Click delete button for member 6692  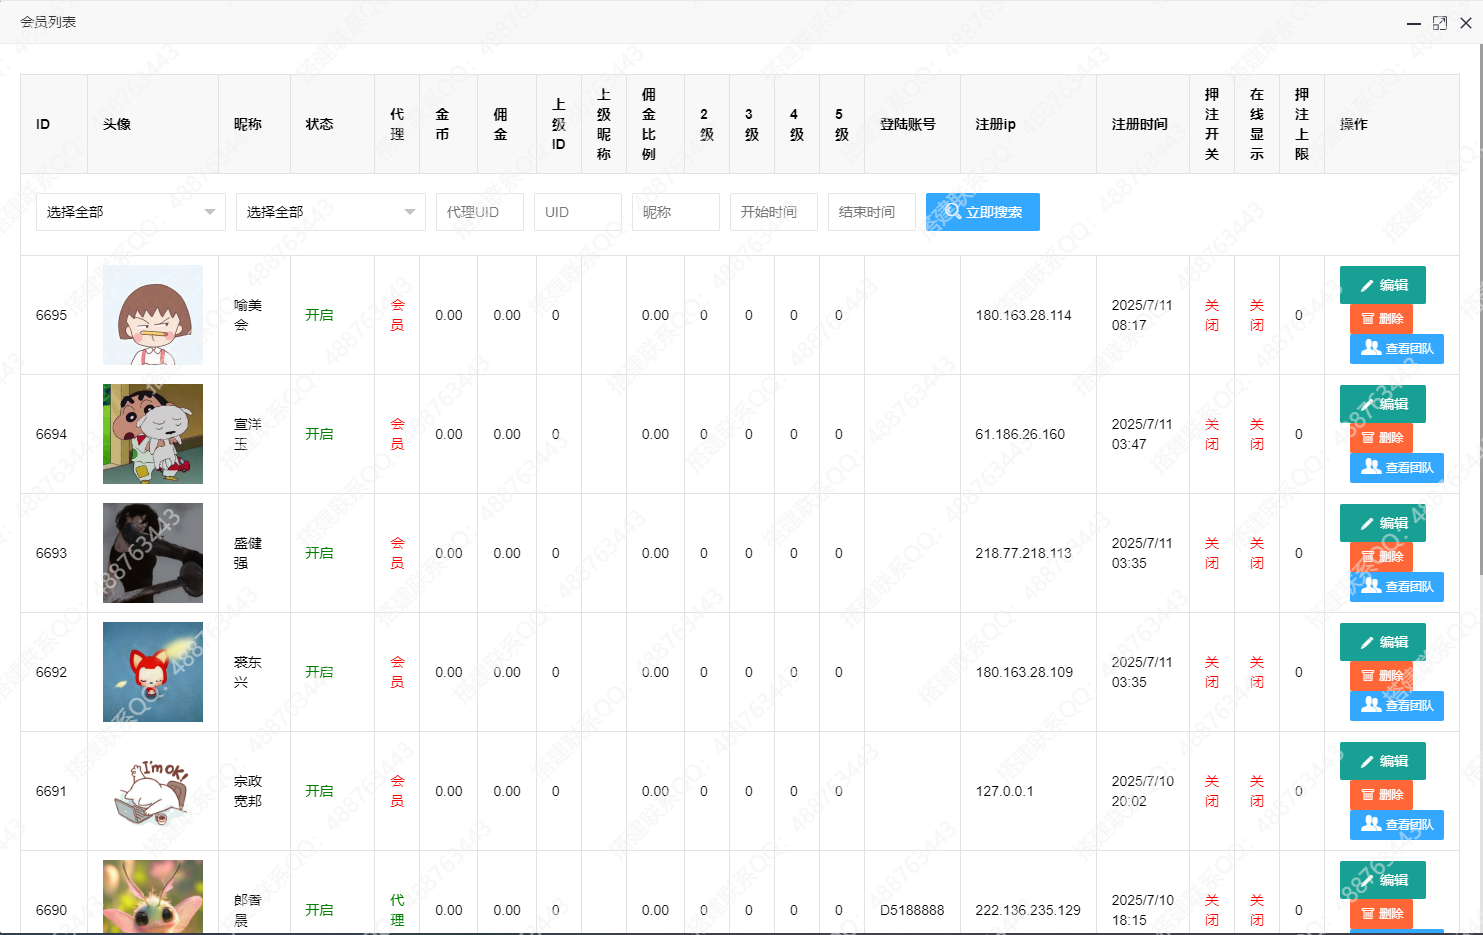(1381, 676)
